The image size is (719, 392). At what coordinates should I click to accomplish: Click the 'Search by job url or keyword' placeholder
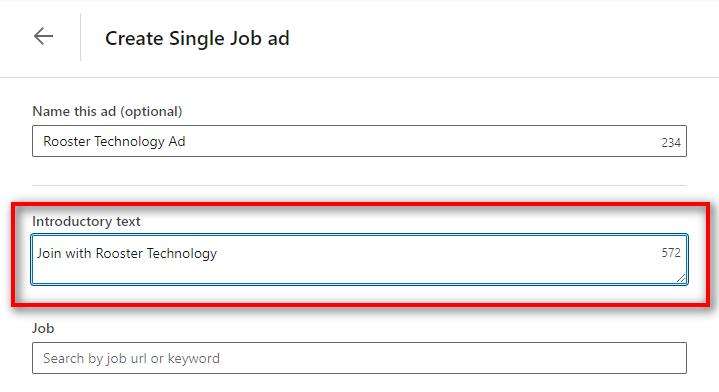[x=132, y=358]
